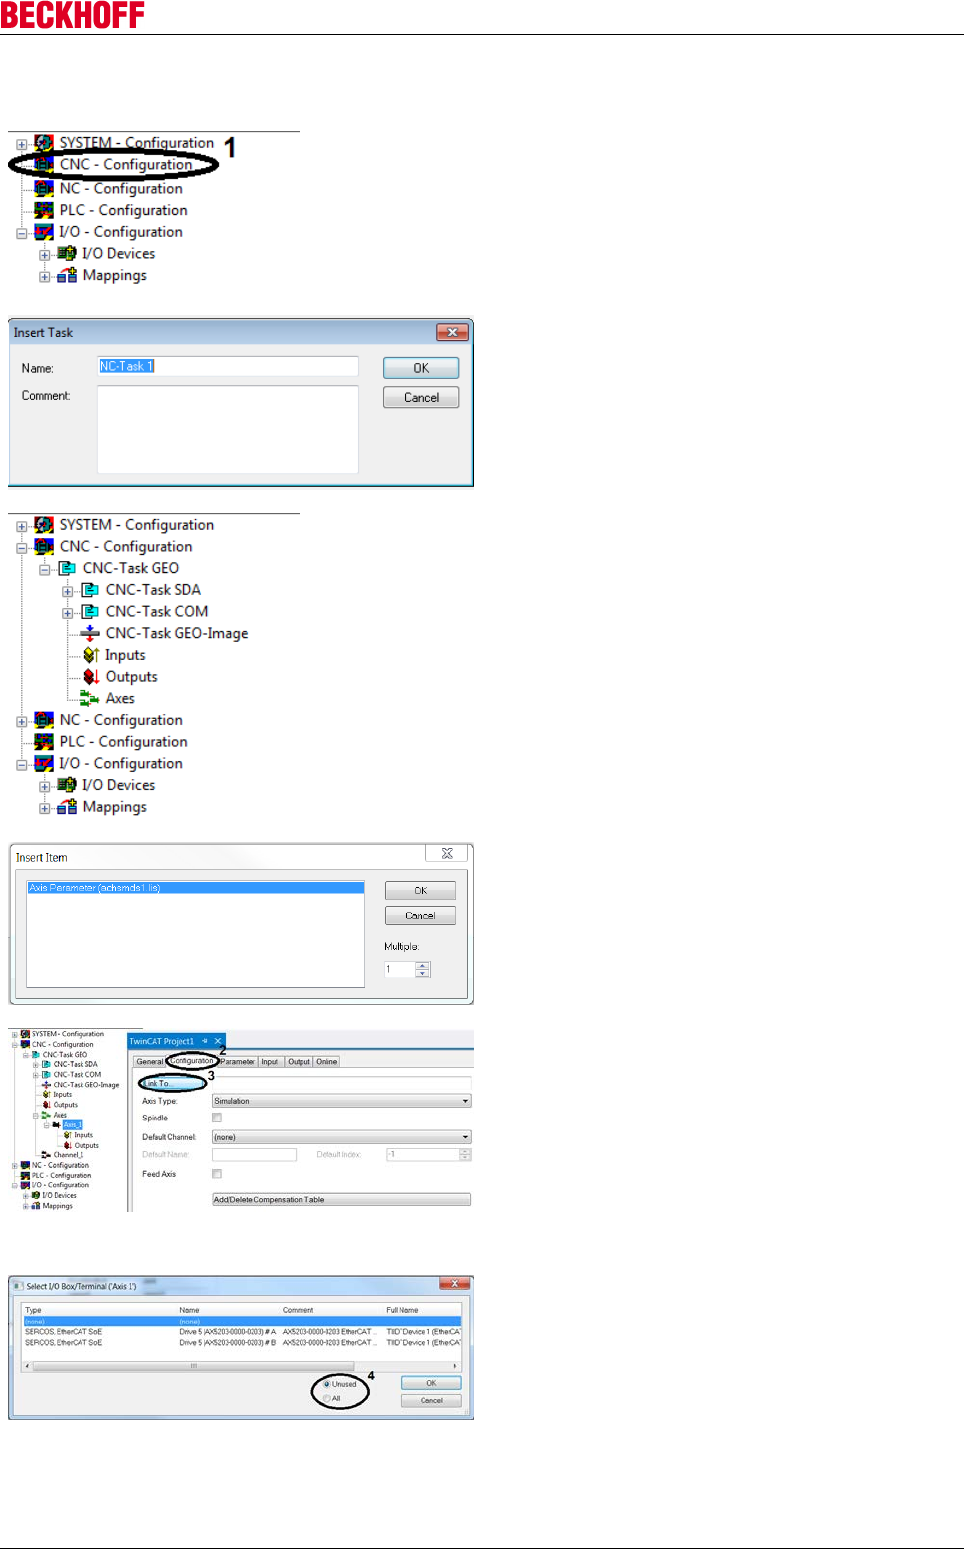Click OK in the Insert Item dialog

click(420, 890)
